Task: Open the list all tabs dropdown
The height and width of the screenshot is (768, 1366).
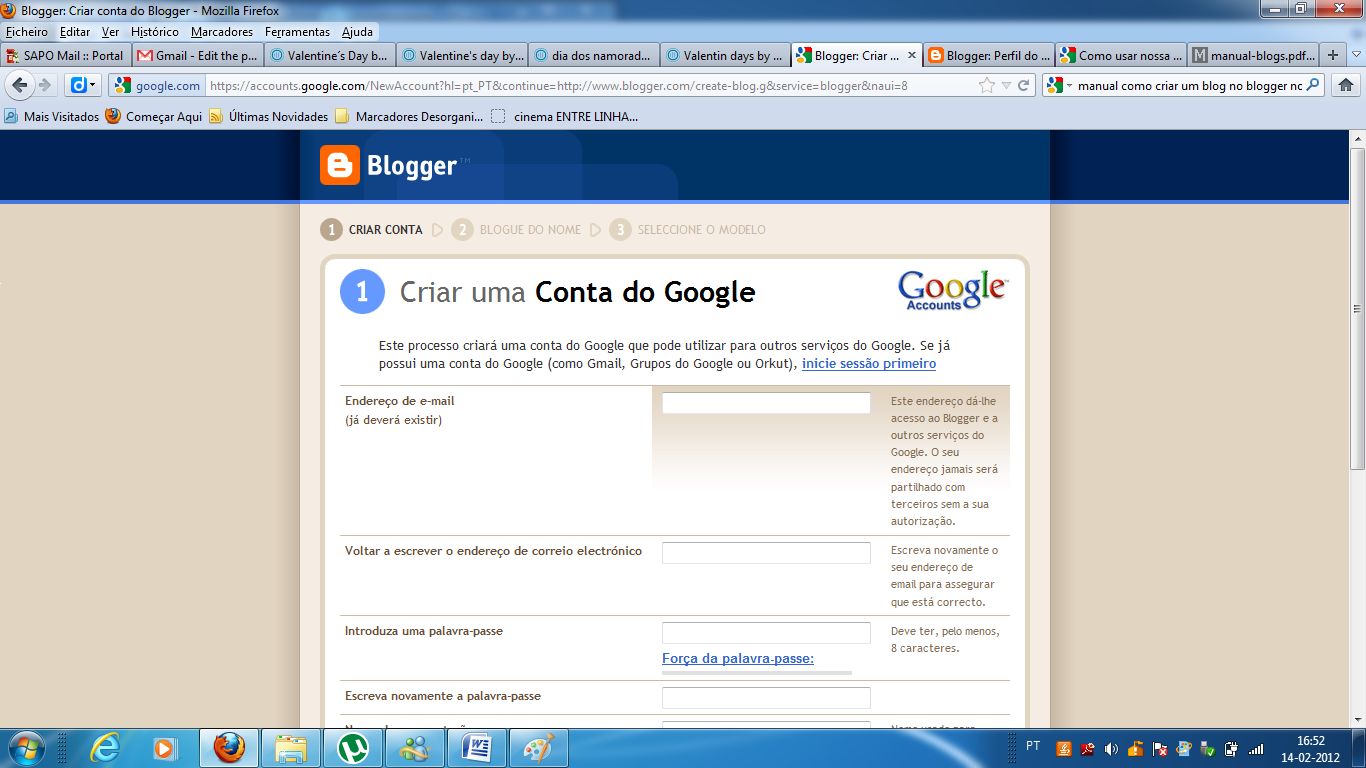Action: click(x=1355, y=55)
